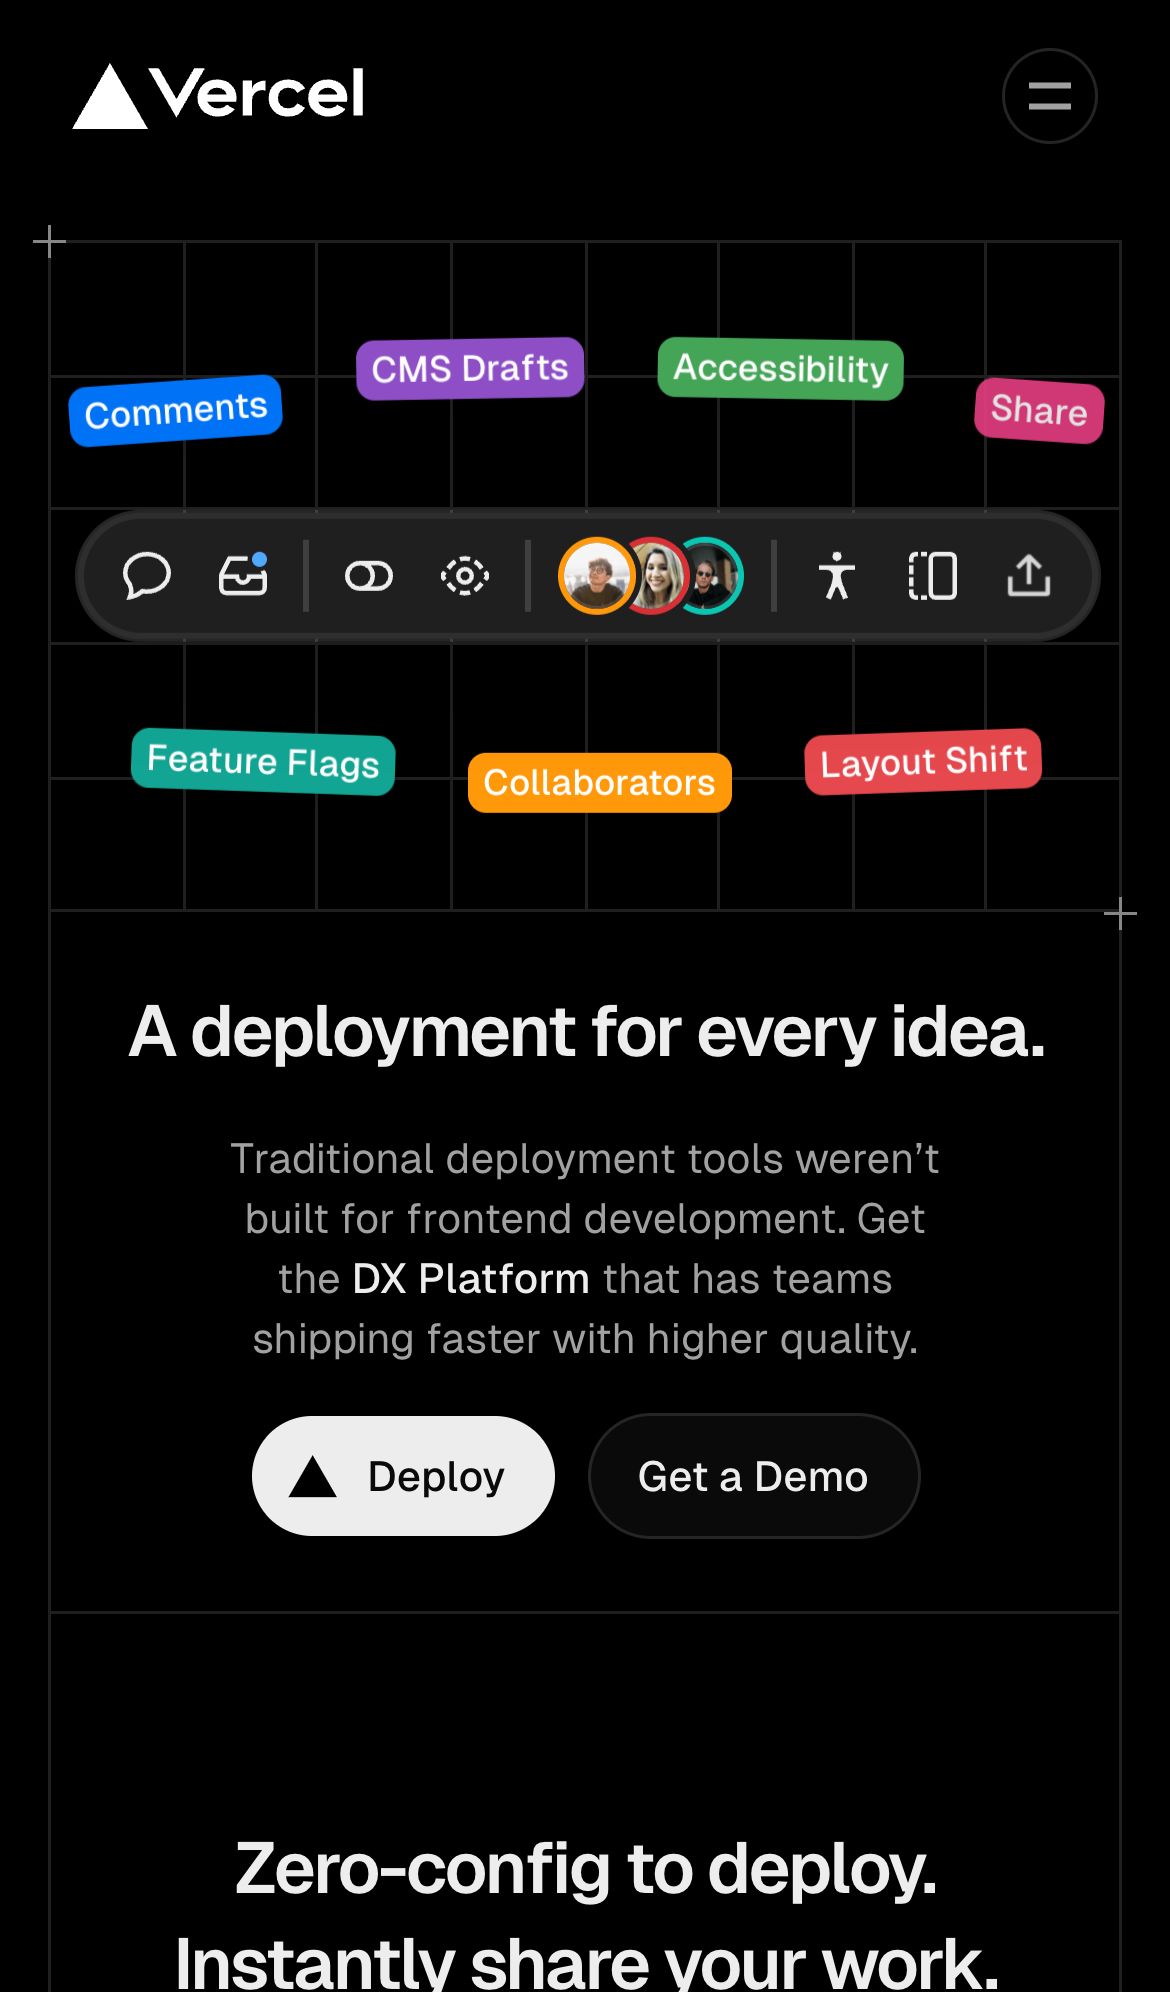Click the purple CMS Drafts tag
This screenshot has height=1992, width=1170.
(470, 369)
